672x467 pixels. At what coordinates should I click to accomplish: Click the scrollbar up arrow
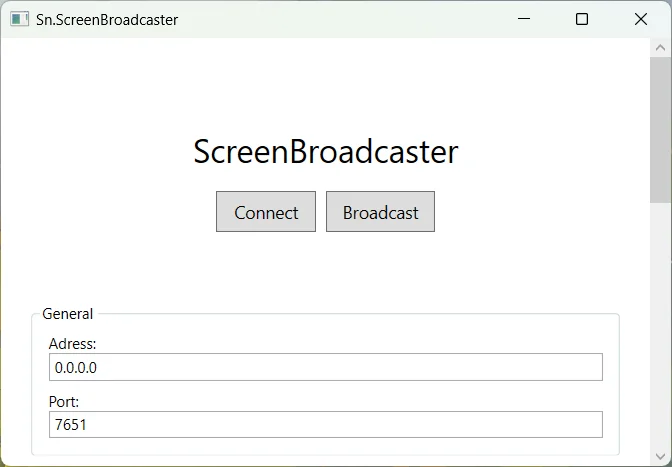pos(660,48)
